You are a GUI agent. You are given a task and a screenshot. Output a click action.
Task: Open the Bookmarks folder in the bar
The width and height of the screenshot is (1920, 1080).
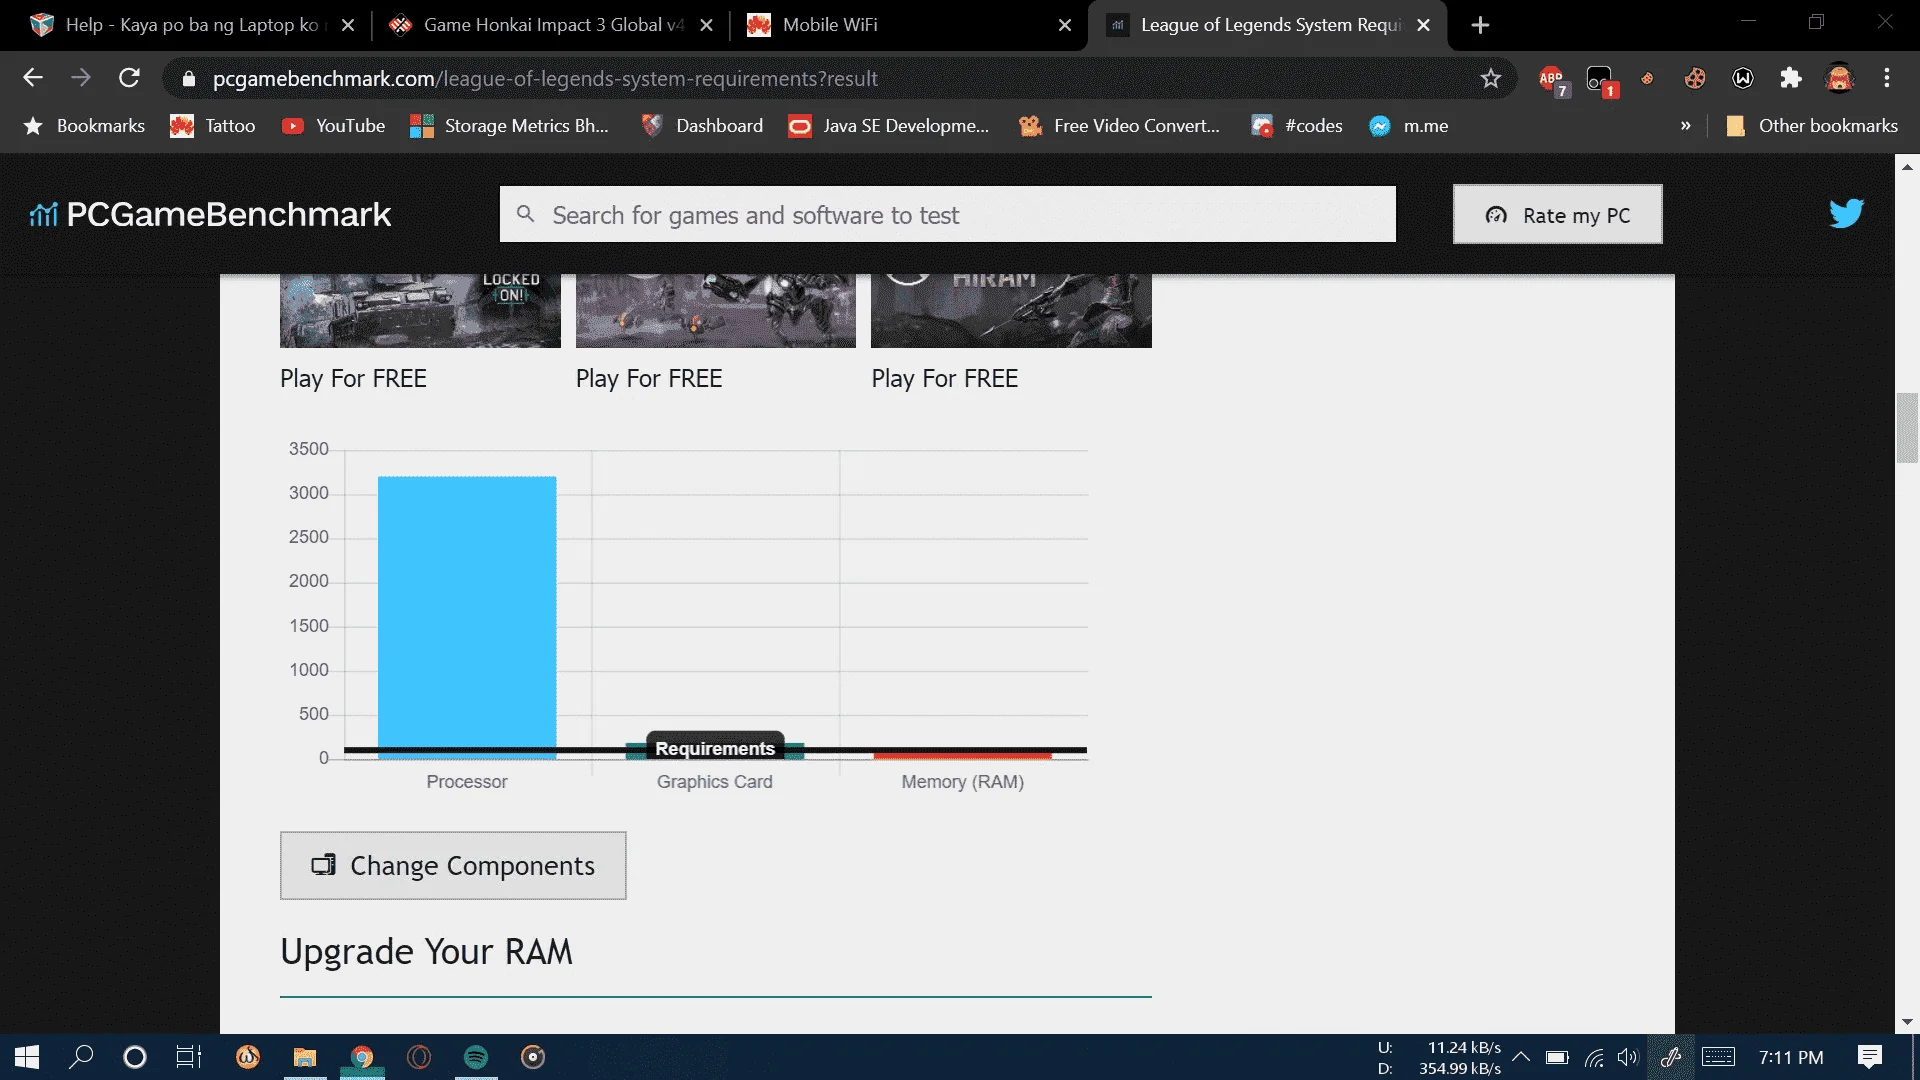(x=85, y=126)
